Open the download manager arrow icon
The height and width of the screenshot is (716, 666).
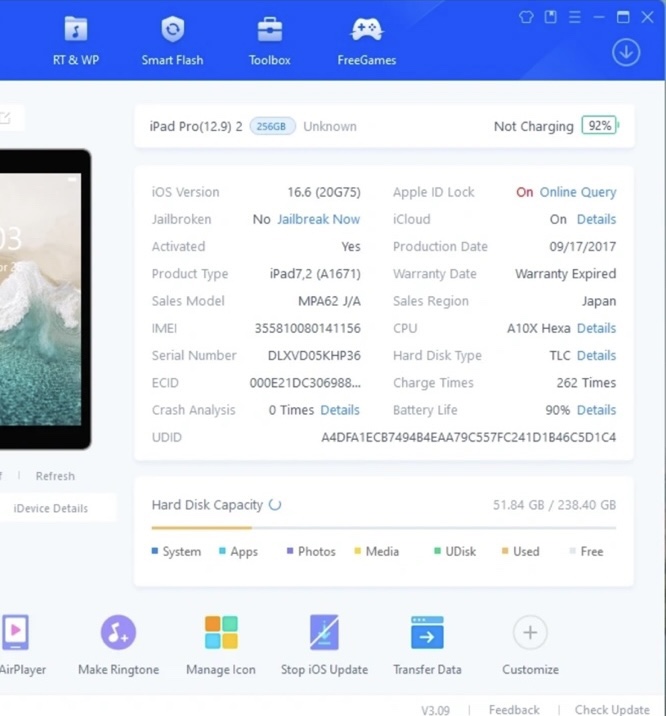(x=626, y=53)
